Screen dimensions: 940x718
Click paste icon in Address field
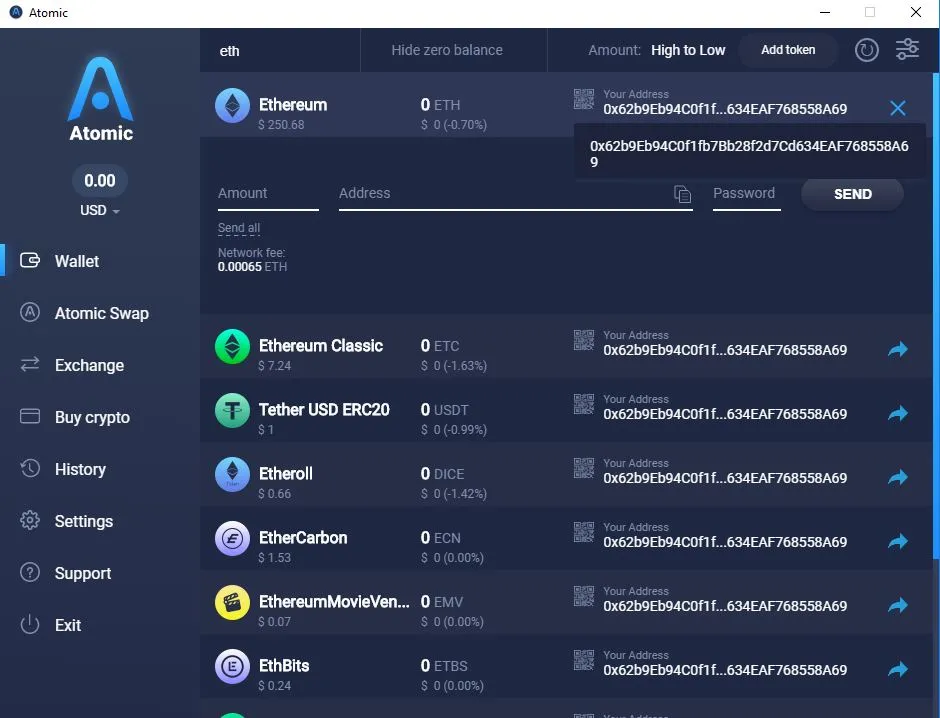pyautogui.click(x=682, y=194)
